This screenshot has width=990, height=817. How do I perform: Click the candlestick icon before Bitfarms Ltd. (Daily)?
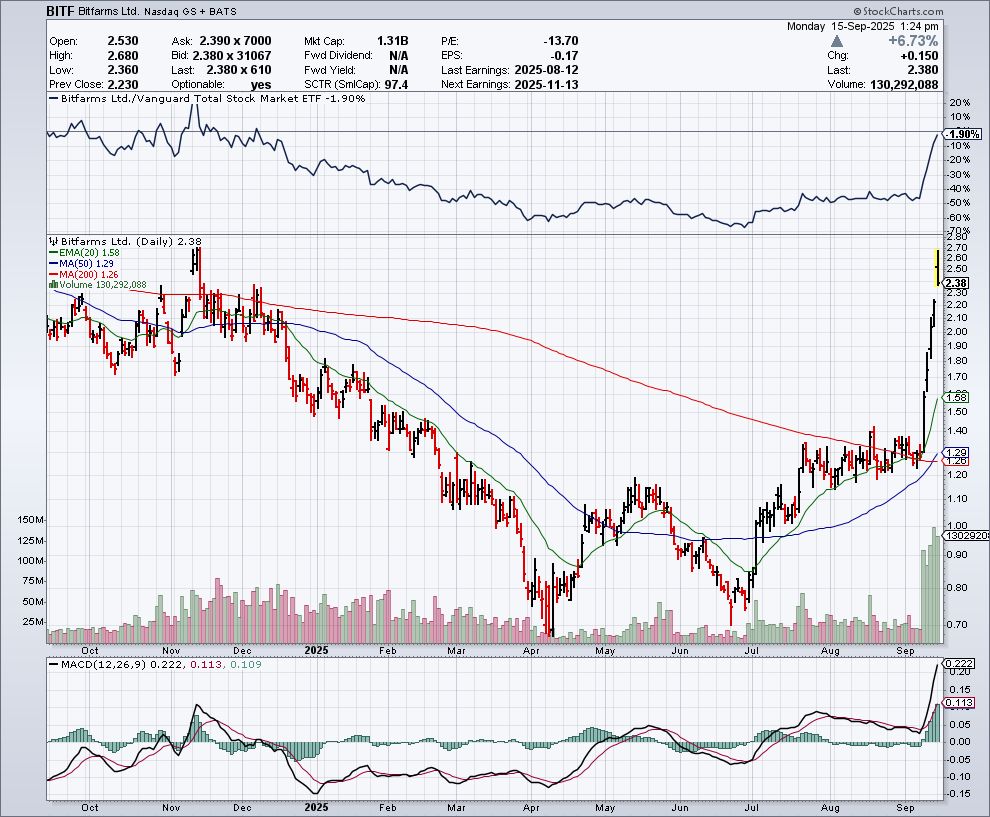(x=54, y=241)
